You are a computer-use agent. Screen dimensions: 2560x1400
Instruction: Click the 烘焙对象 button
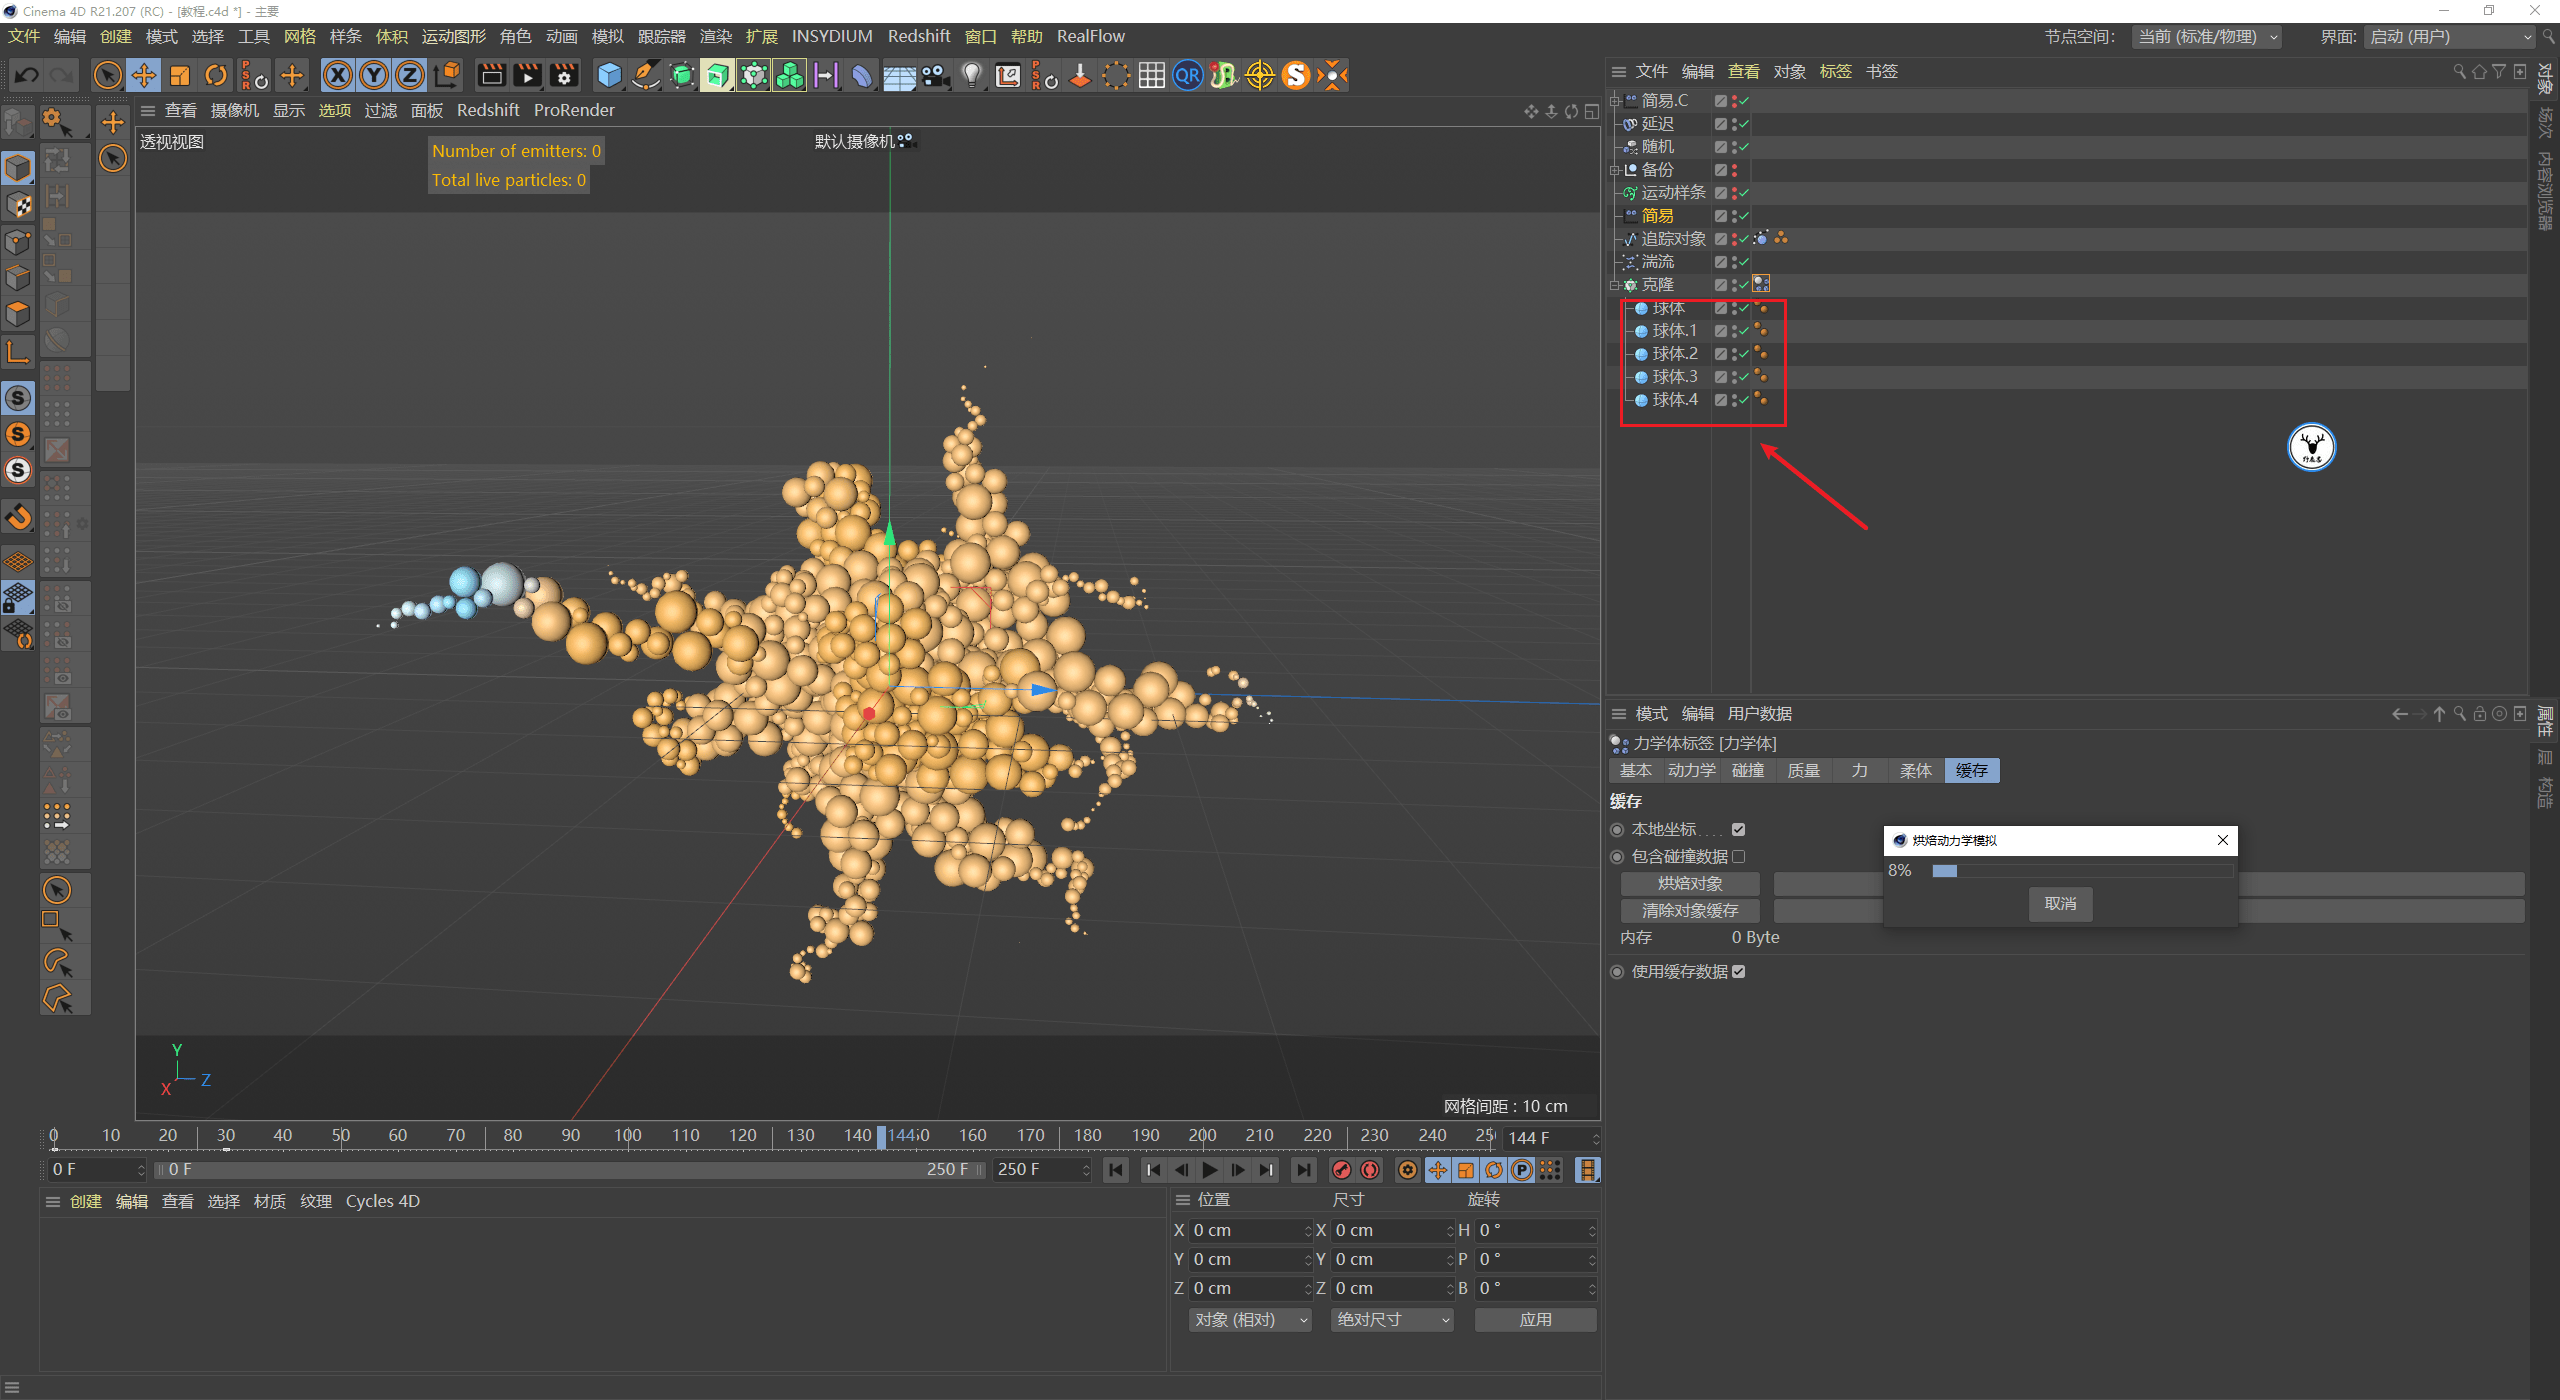[x=1689, y=883]
